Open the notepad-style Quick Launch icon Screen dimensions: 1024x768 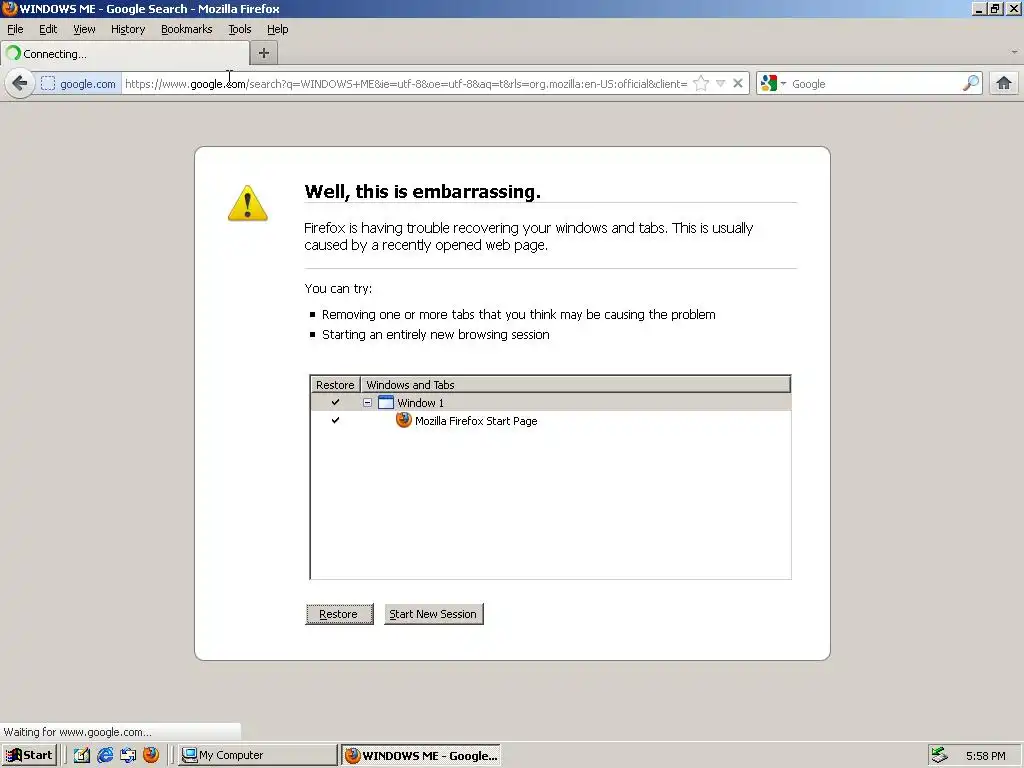[82, 755]
